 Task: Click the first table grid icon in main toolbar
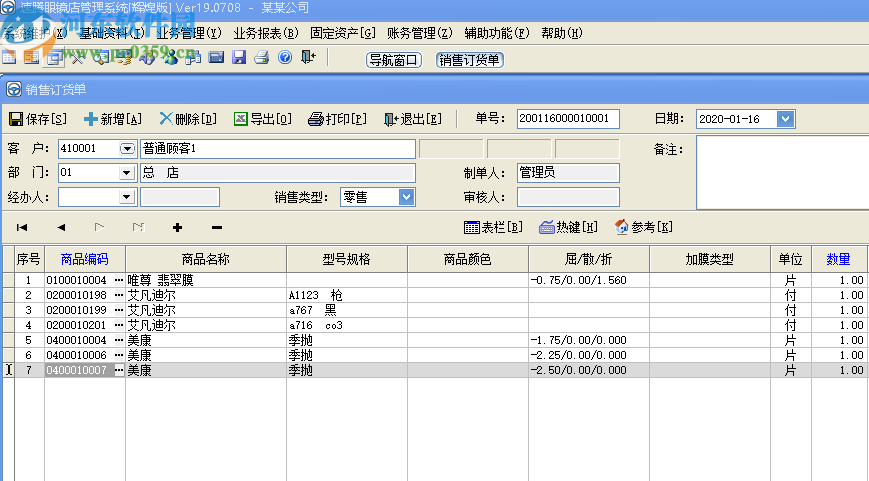point(9,57)
